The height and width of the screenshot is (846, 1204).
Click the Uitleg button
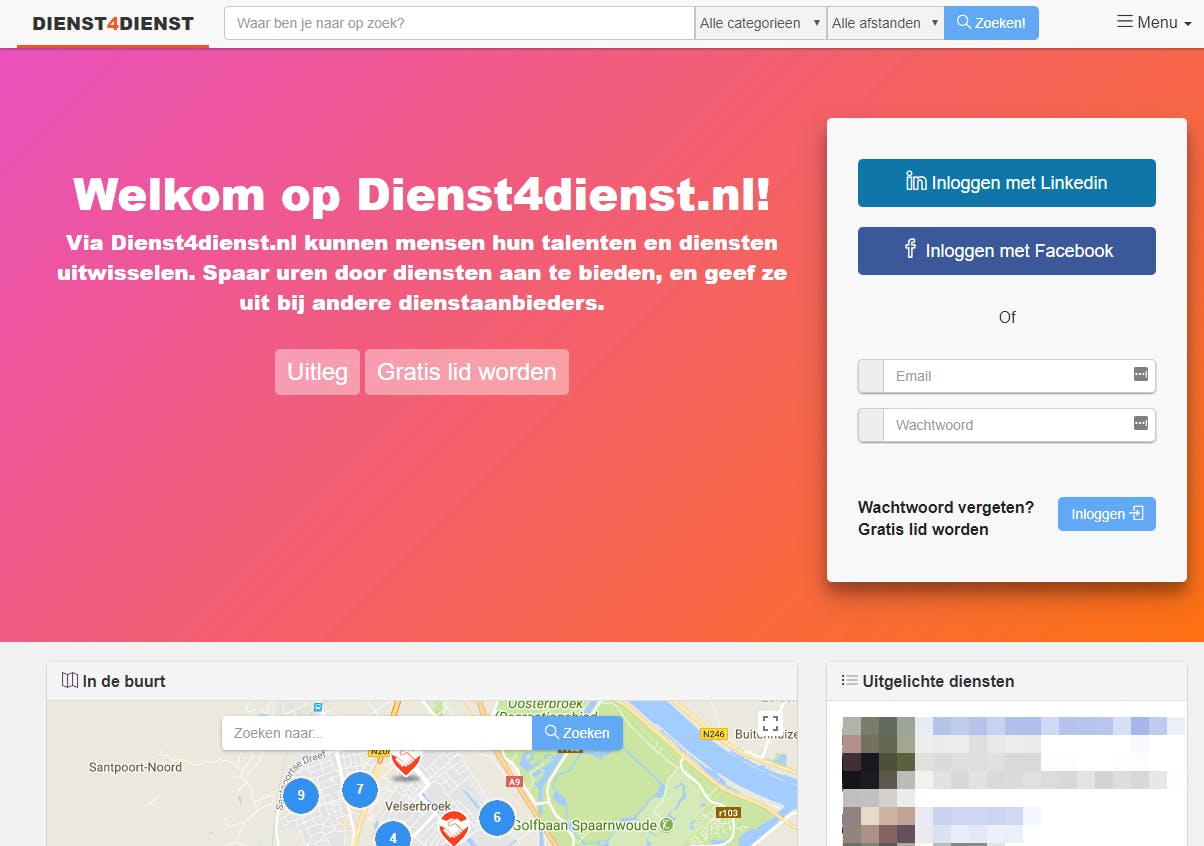(317, 372)
